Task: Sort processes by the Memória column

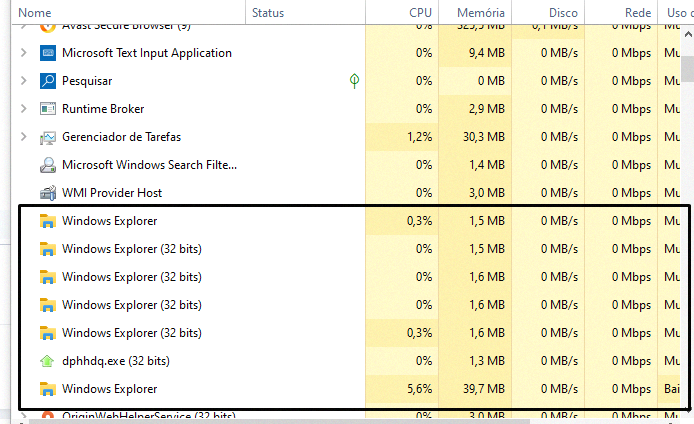Action: (x=475, y=12)
